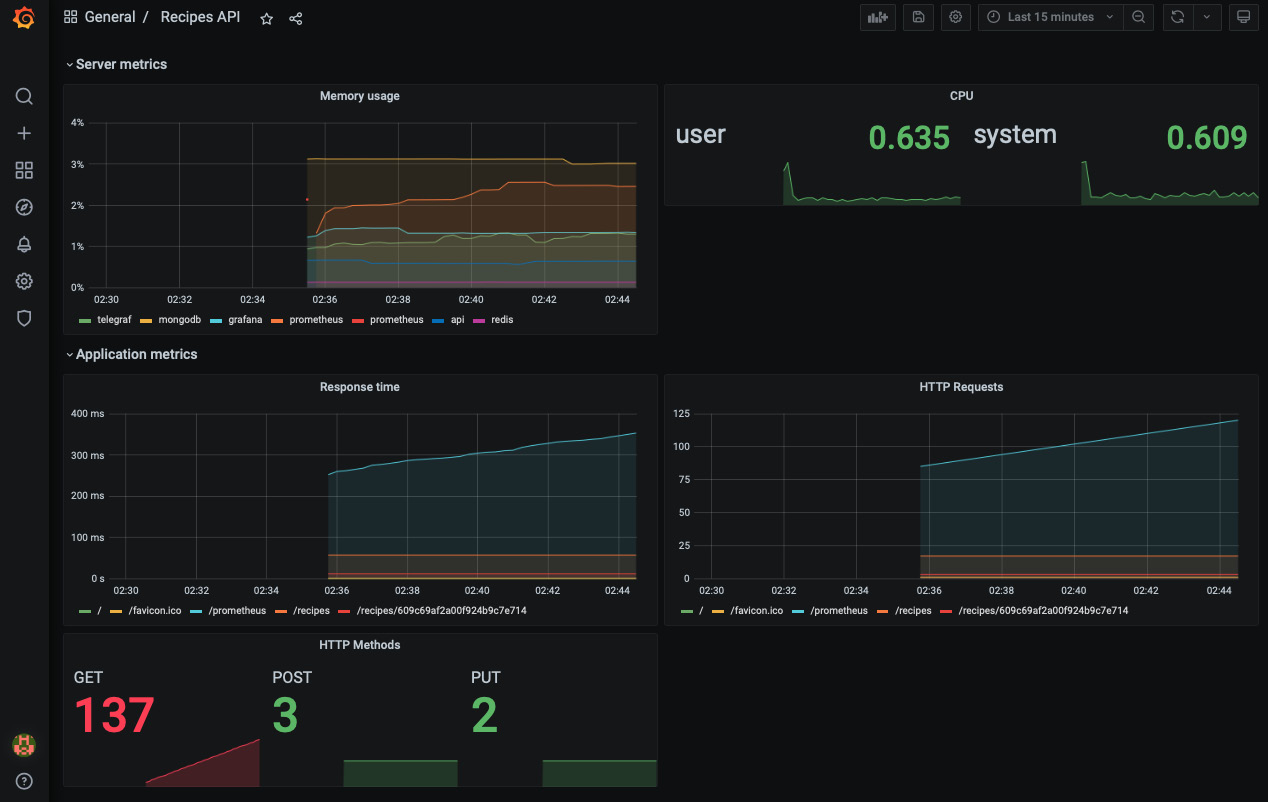Image resolution: width=1268 pixels, height=802 pixels.
Task: Toggle /favicon.ico series in HTTP Requests legend
Action: tap(756, 610)
